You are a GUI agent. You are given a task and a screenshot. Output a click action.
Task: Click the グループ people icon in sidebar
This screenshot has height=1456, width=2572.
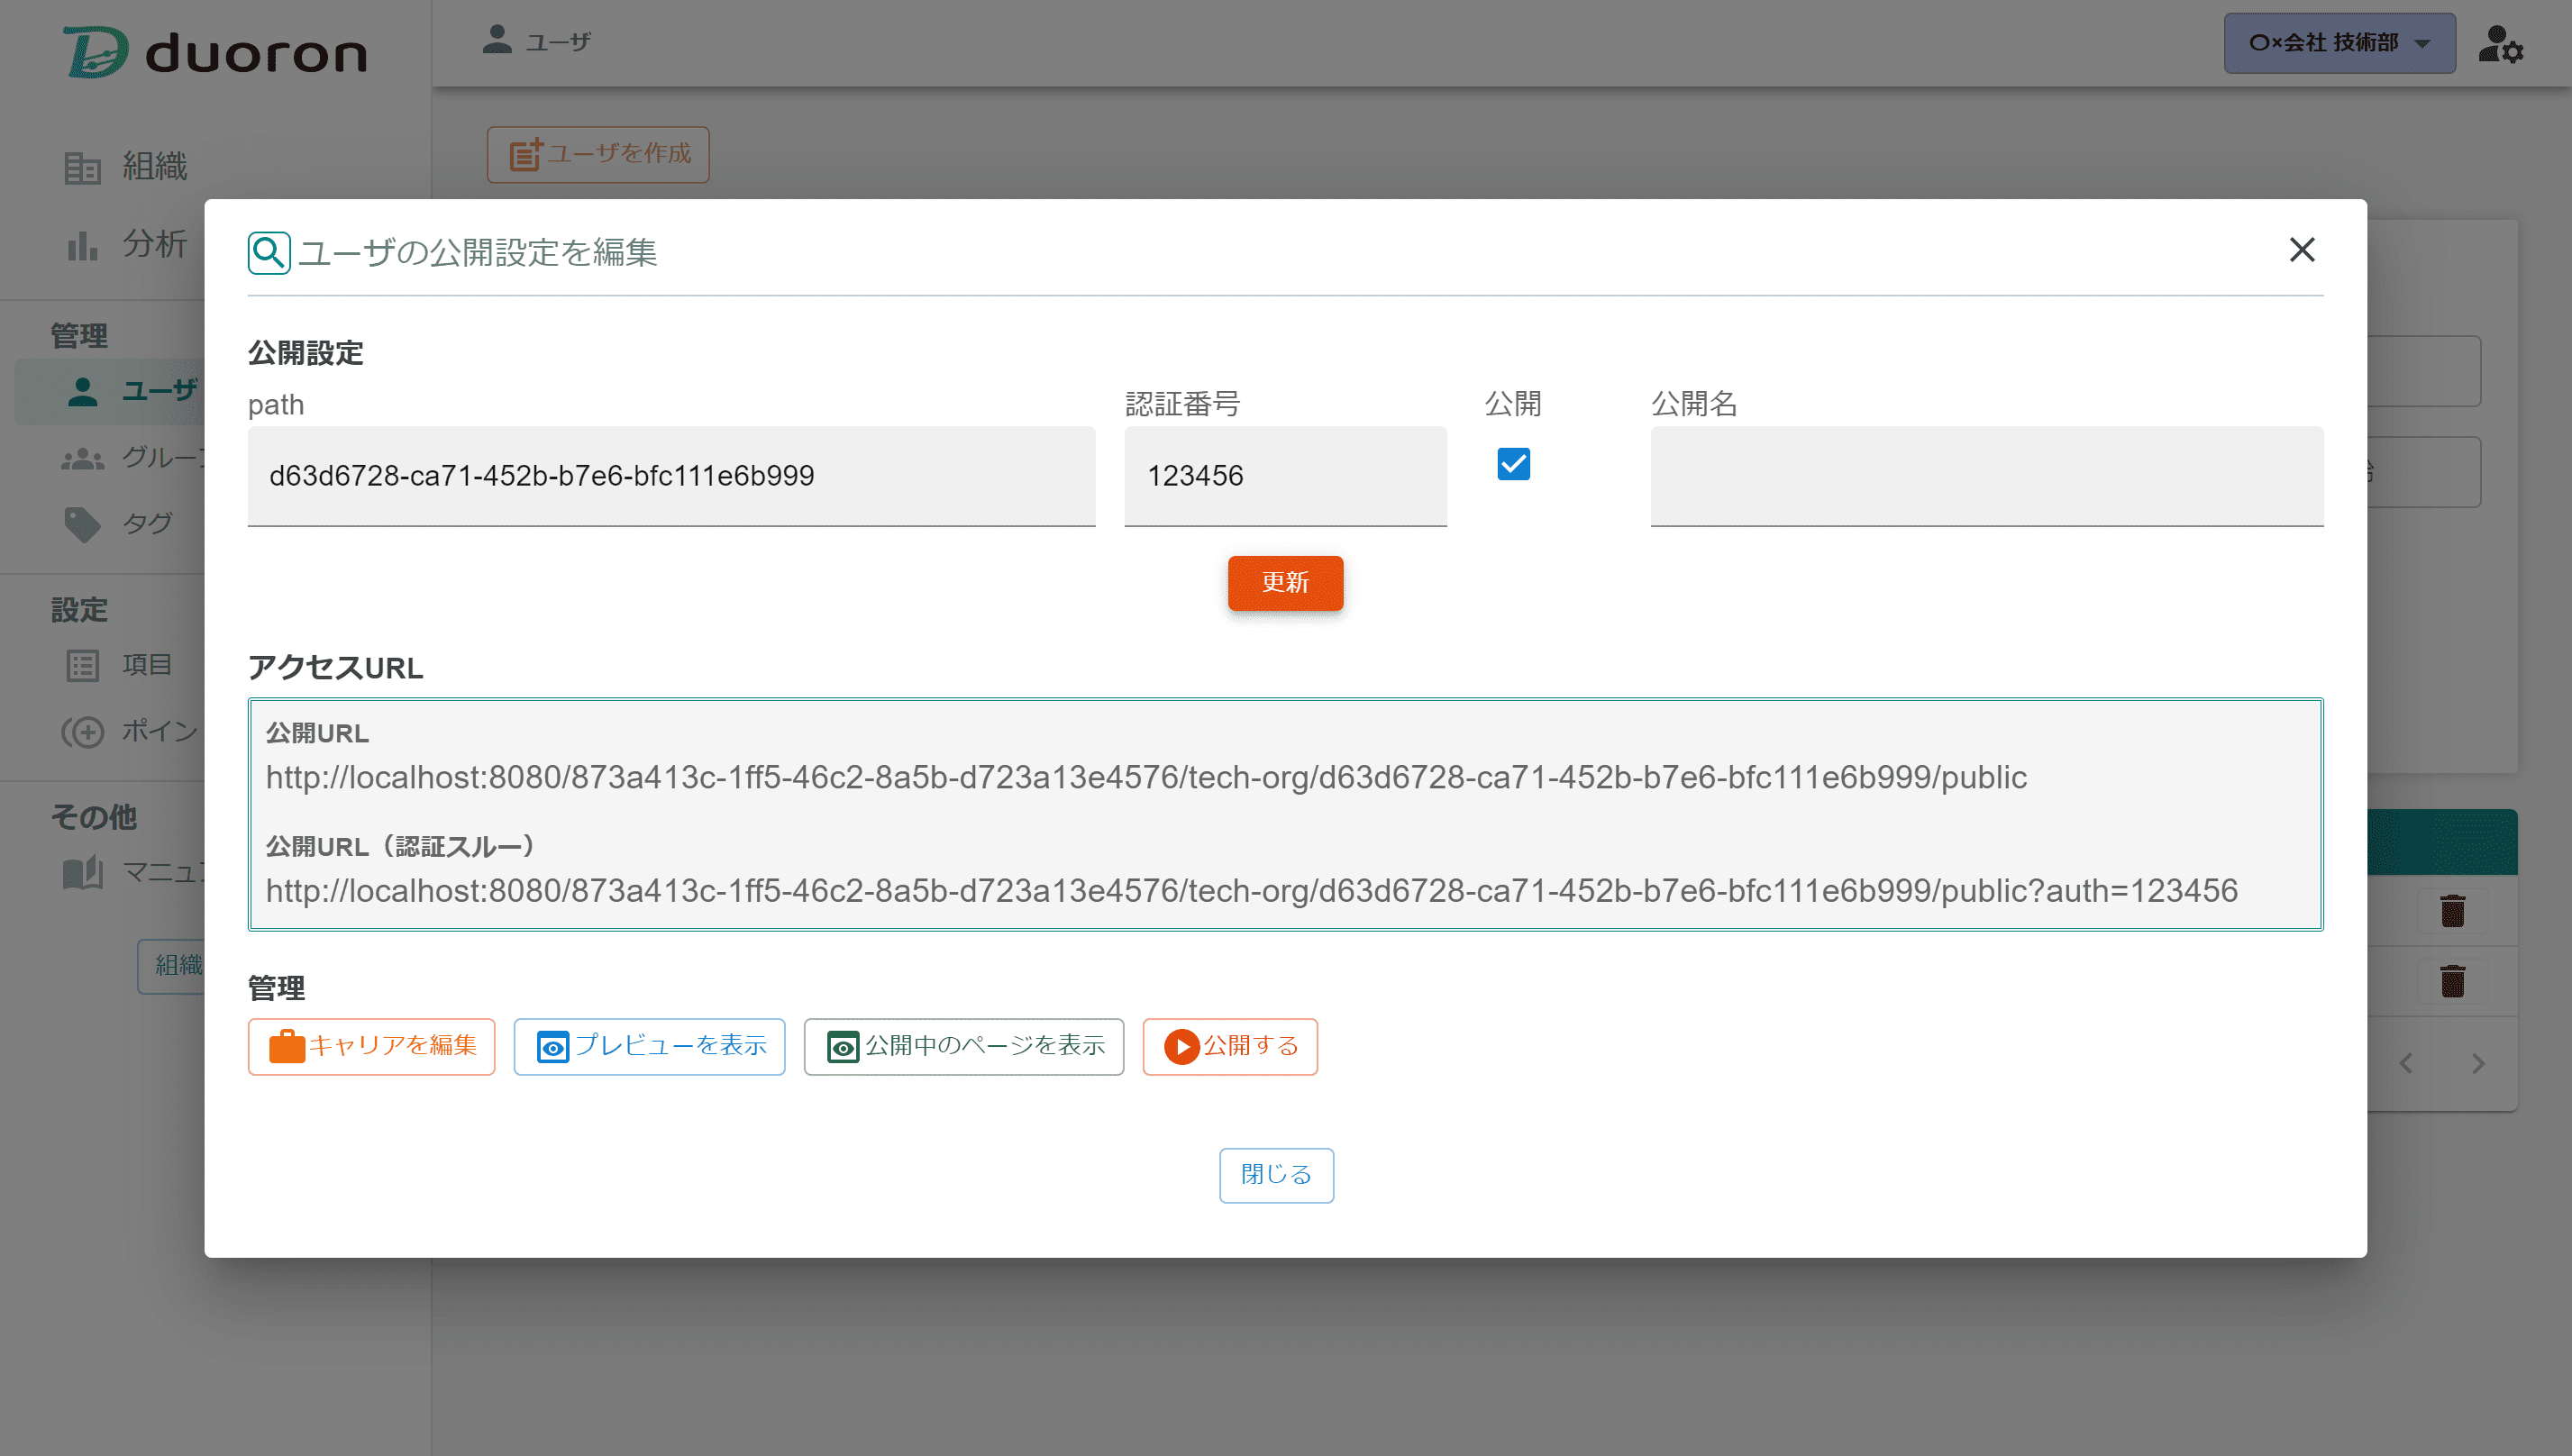point(82,459)
